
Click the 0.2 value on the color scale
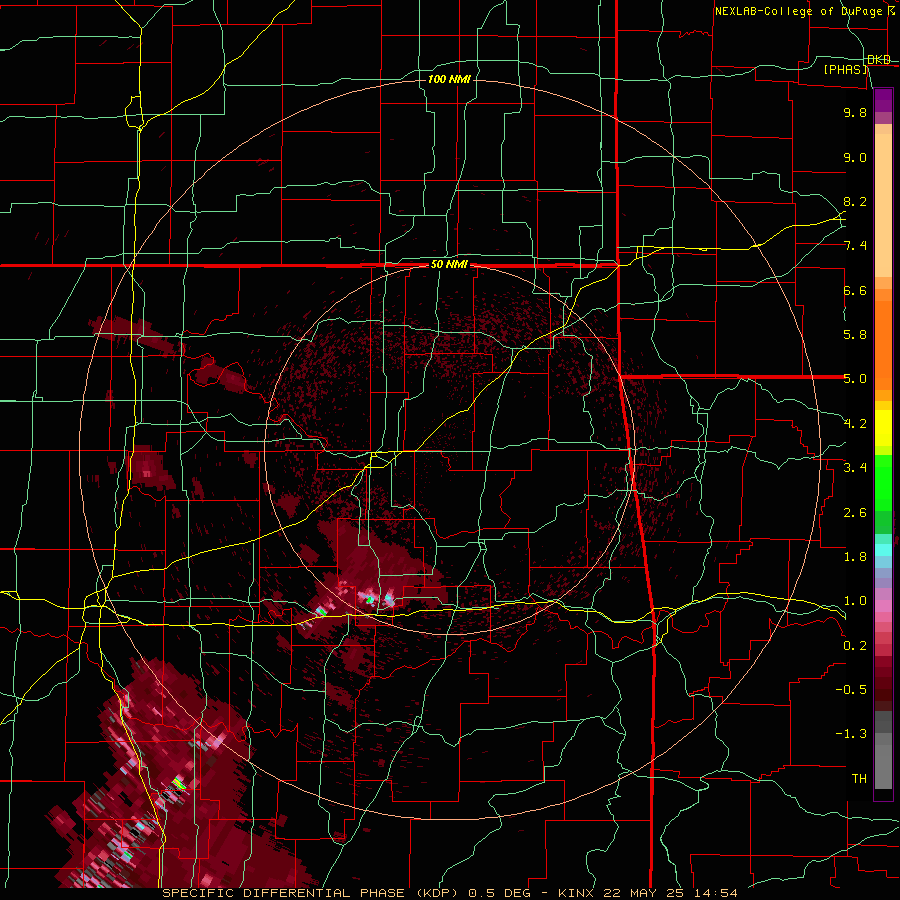[855, 646]
